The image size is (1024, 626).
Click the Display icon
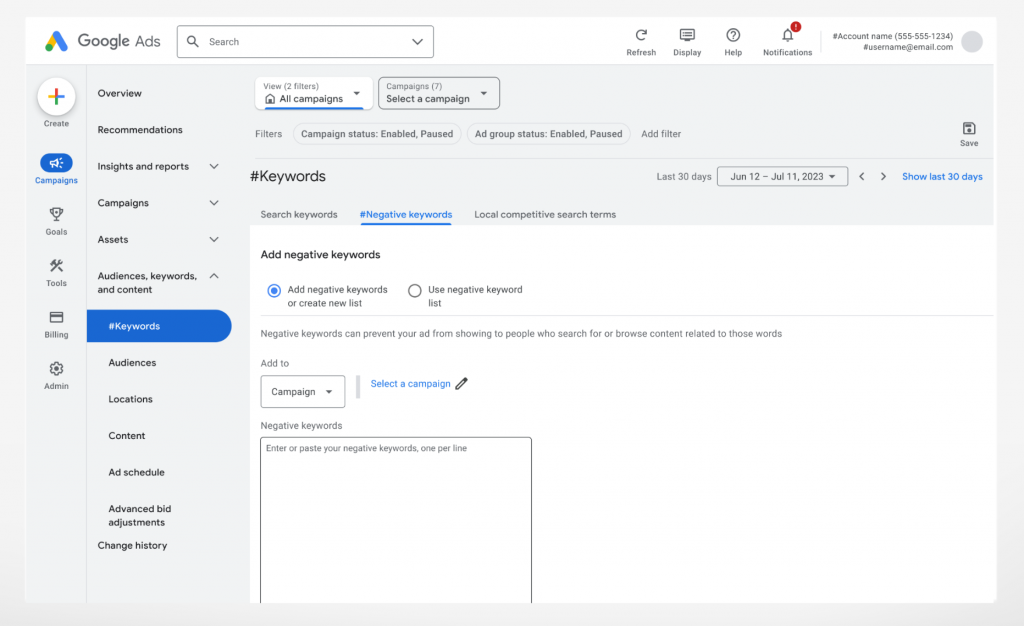click(687, 35)
